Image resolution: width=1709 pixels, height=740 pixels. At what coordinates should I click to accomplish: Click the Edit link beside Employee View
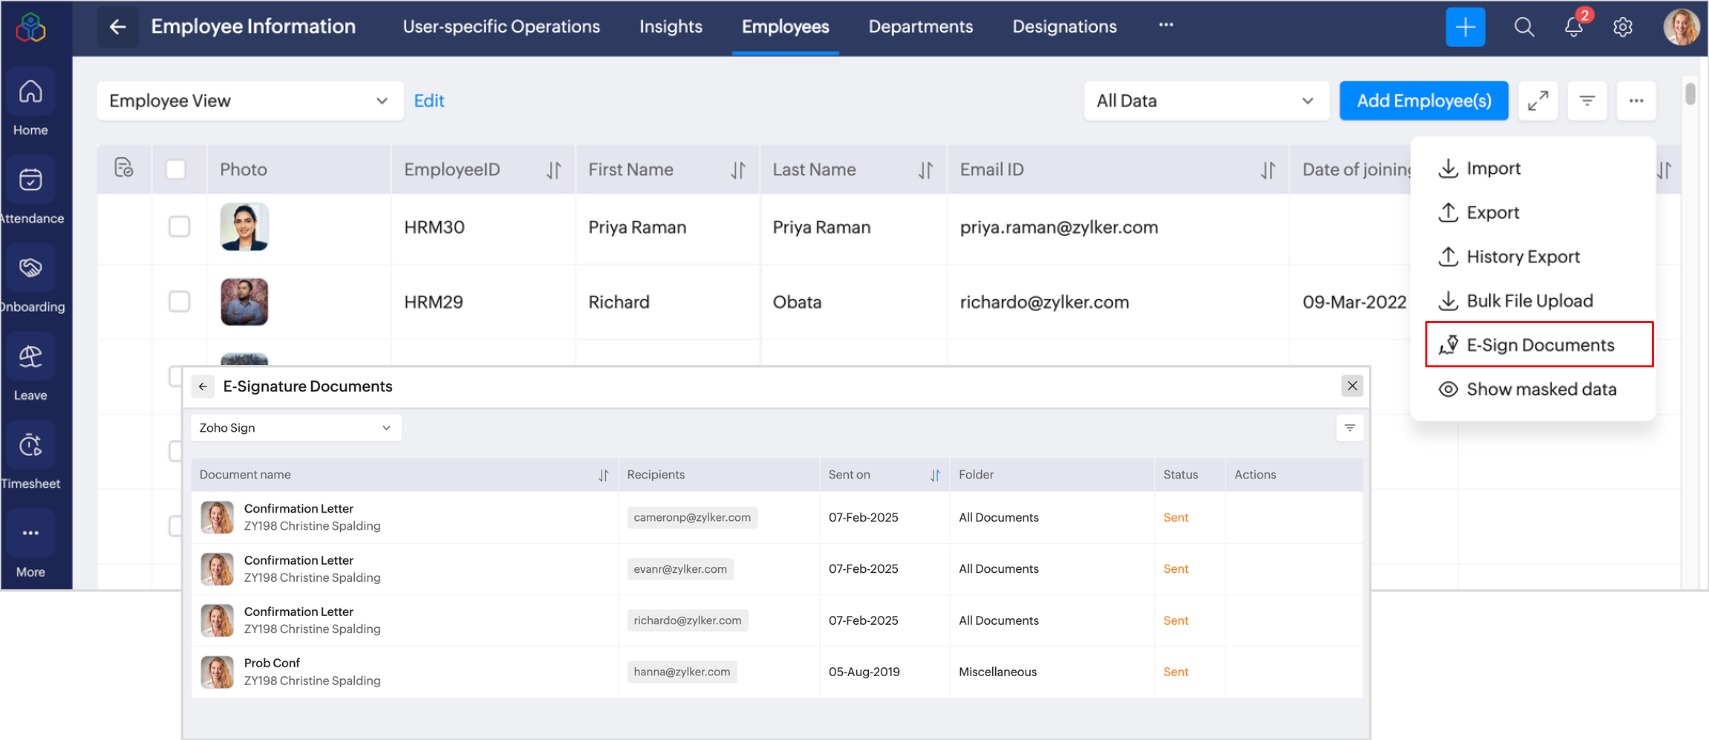pyautogui.click(x=429, y=101)
